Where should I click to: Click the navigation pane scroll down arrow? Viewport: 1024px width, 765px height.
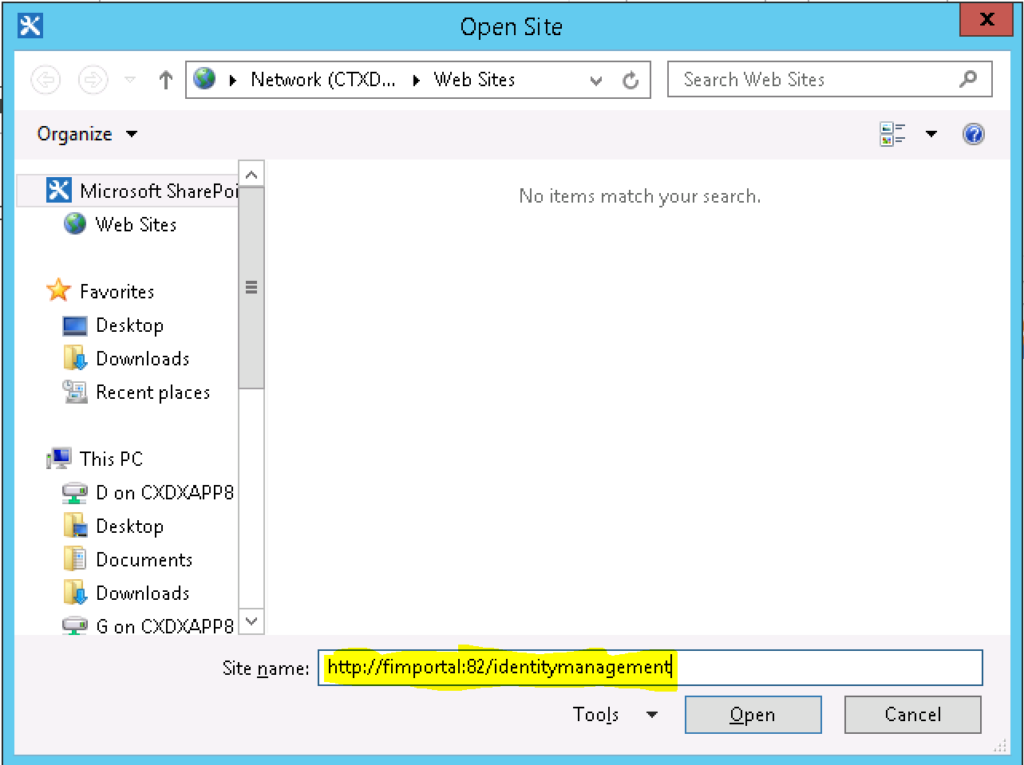point(251,622)
